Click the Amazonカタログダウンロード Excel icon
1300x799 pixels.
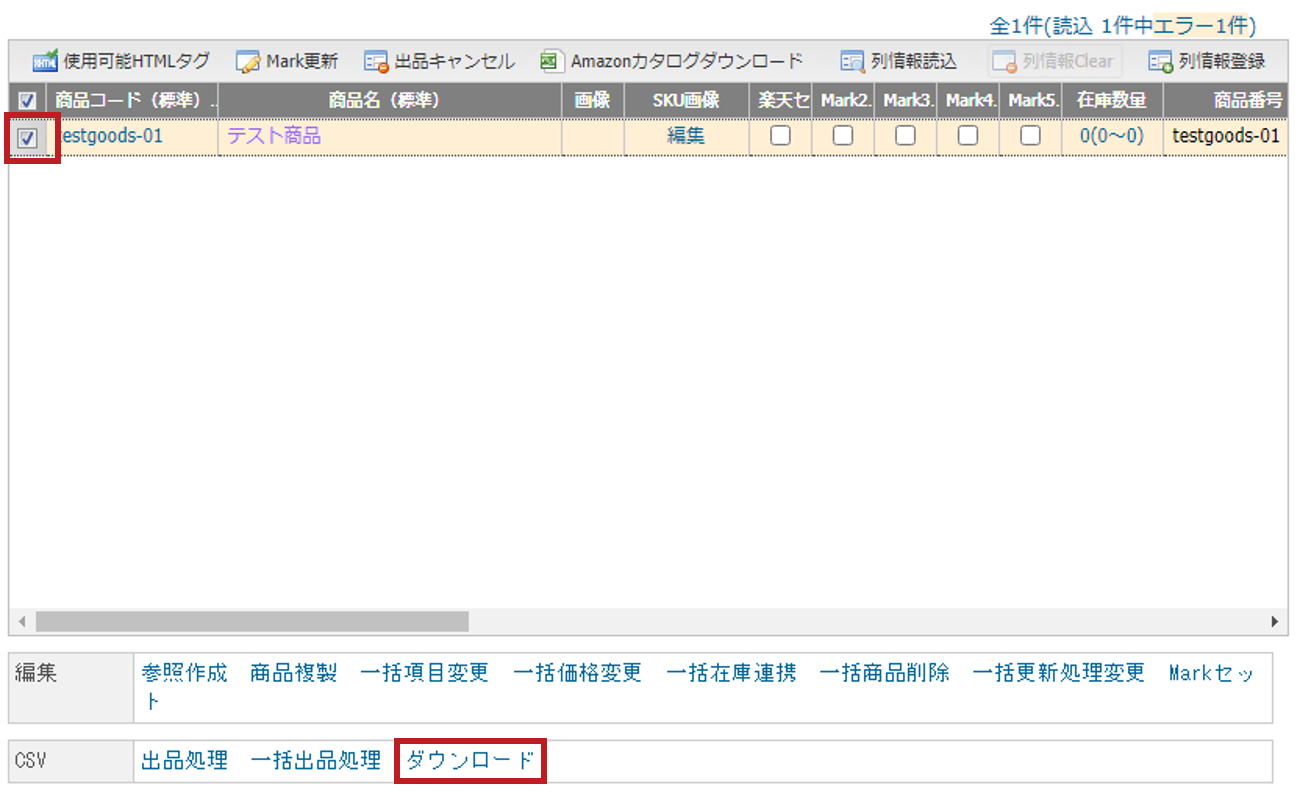click(549, 62)
